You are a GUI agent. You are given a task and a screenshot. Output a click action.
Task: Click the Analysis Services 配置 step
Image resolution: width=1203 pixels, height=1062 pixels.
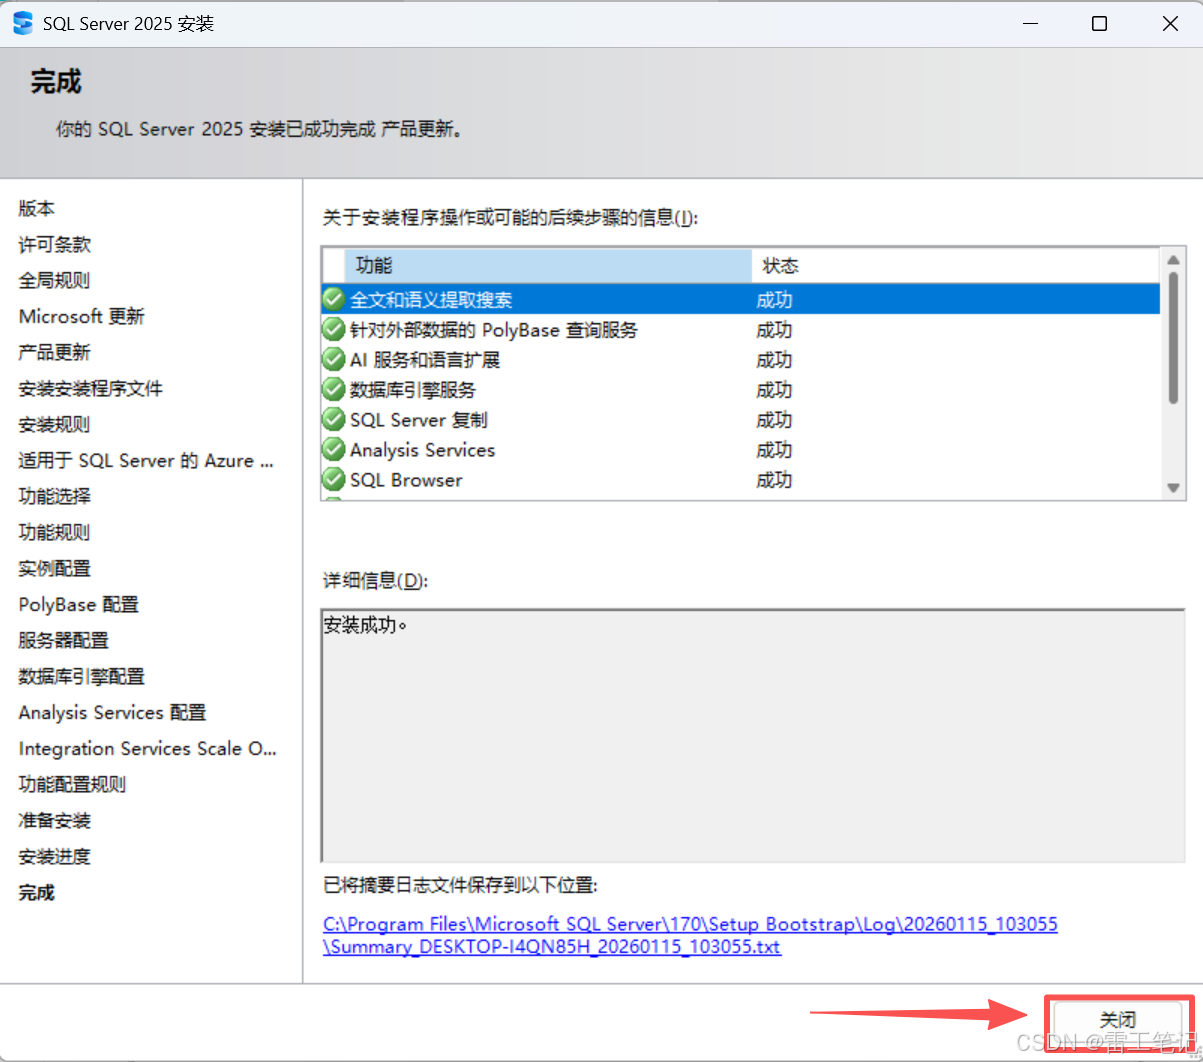point(112,712)
